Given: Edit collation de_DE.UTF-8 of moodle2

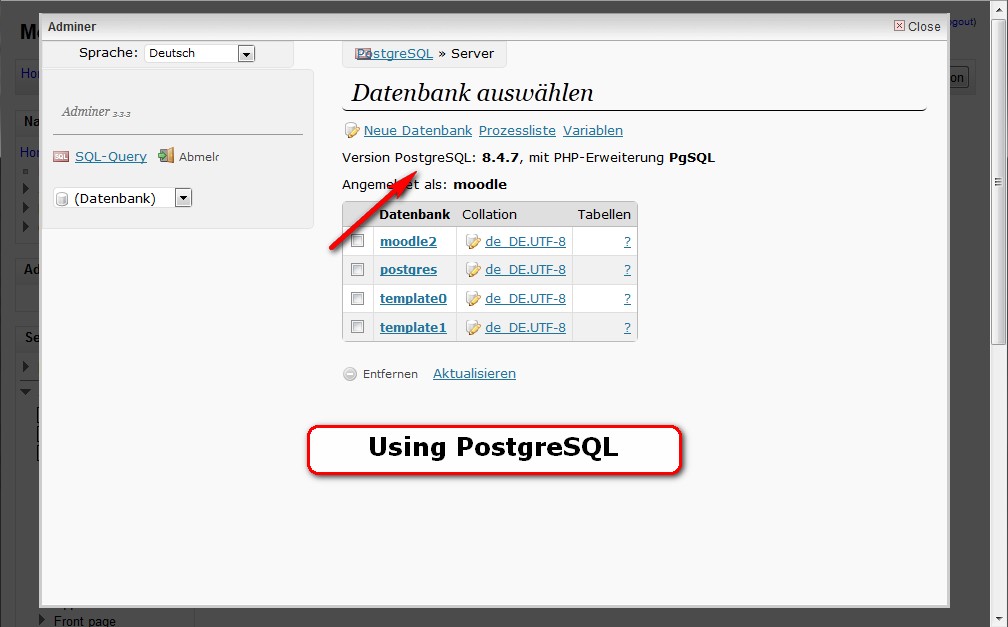Looking at the screenshot, I should coord(525,242).
